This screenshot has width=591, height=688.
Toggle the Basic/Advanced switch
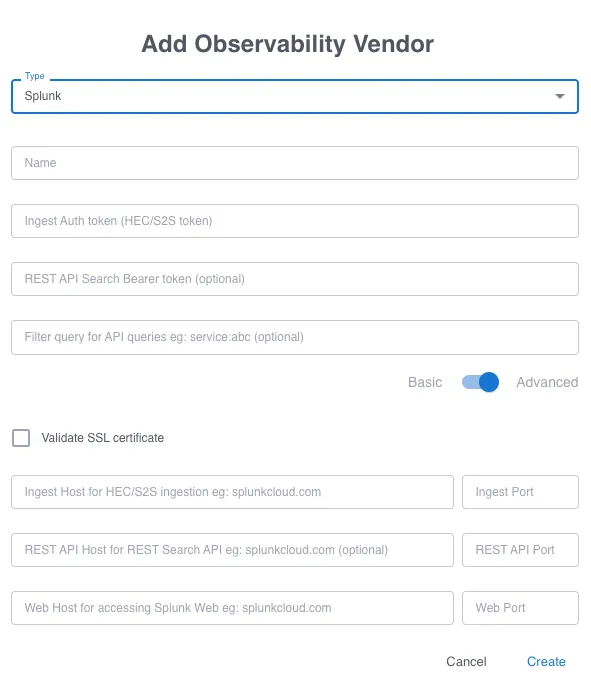pyautogui.click(x=480, y=382)
